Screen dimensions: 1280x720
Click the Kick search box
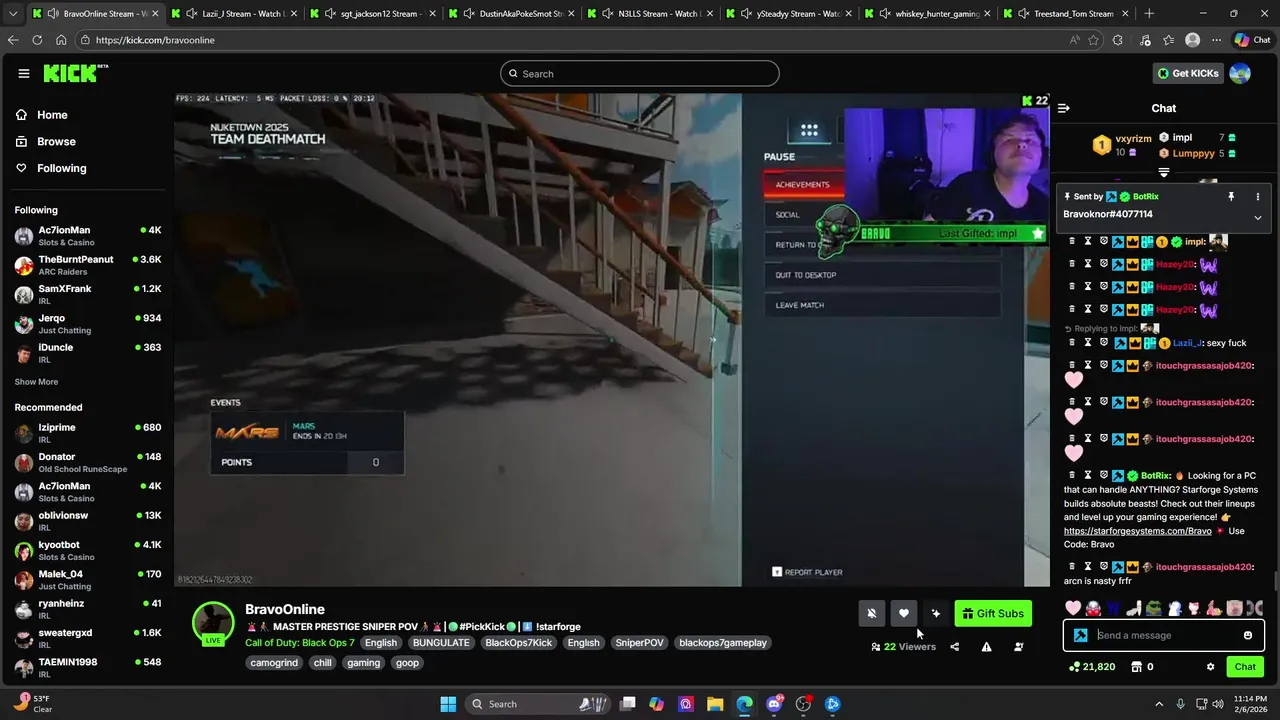click(x=640, y=73)
